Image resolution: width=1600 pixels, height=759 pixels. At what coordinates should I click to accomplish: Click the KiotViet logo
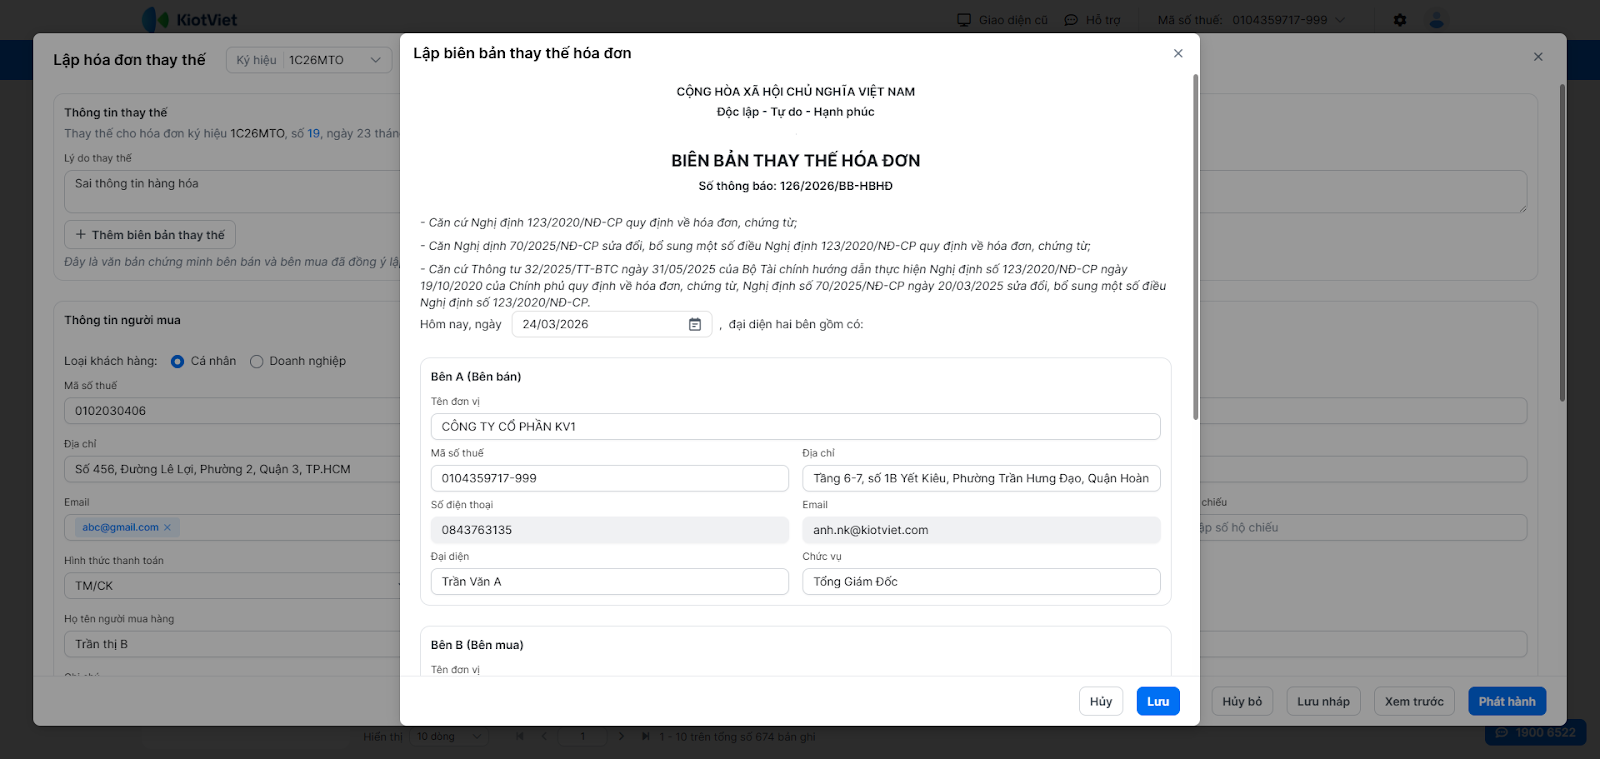coord(190,20)
